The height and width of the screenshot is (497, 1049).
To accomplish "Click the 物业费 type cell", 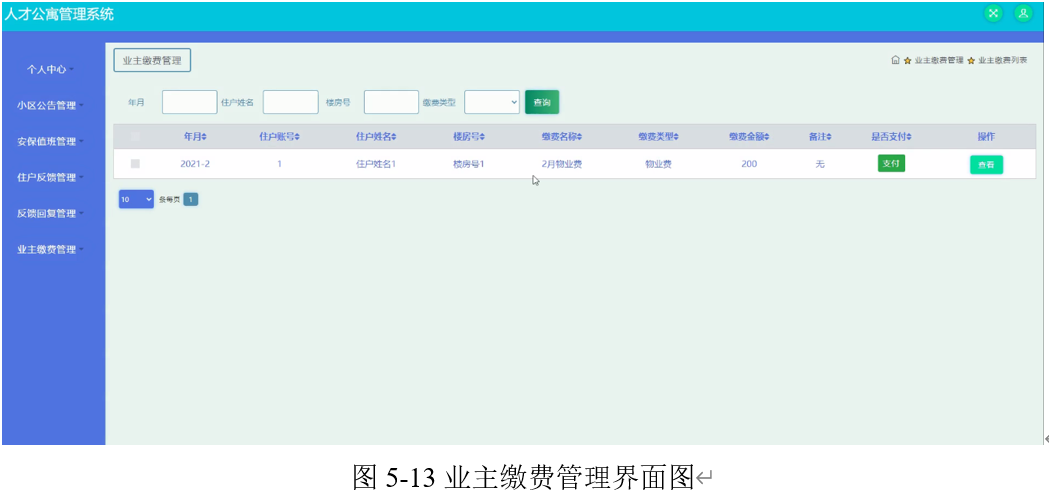I will [658, 163].
